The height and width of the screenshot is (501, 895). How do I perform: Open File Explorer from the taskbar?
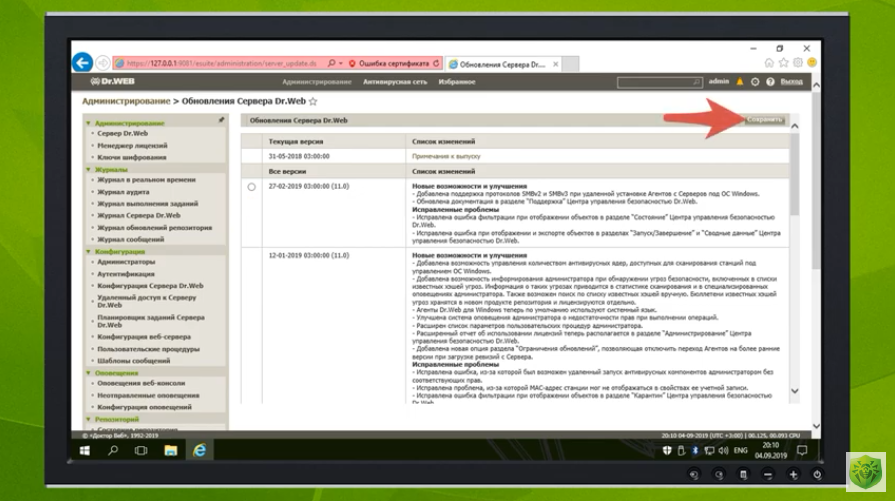(x=170, y=451)
